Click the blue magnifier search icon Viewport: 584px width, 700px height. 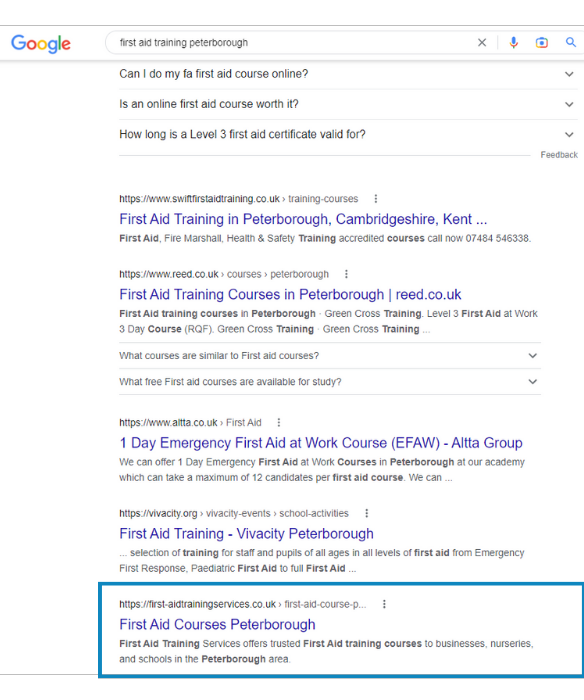point(571,42)
